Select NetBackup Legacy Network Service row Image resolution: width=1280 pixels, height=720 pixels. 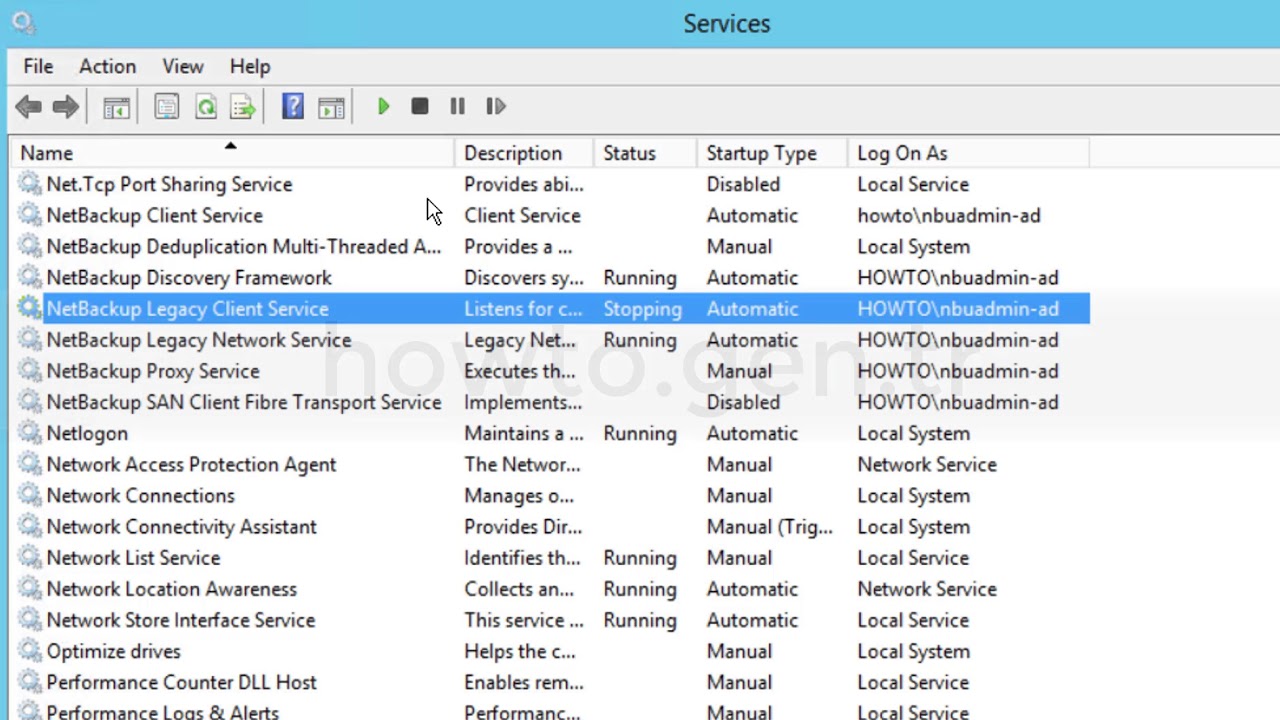550,340
